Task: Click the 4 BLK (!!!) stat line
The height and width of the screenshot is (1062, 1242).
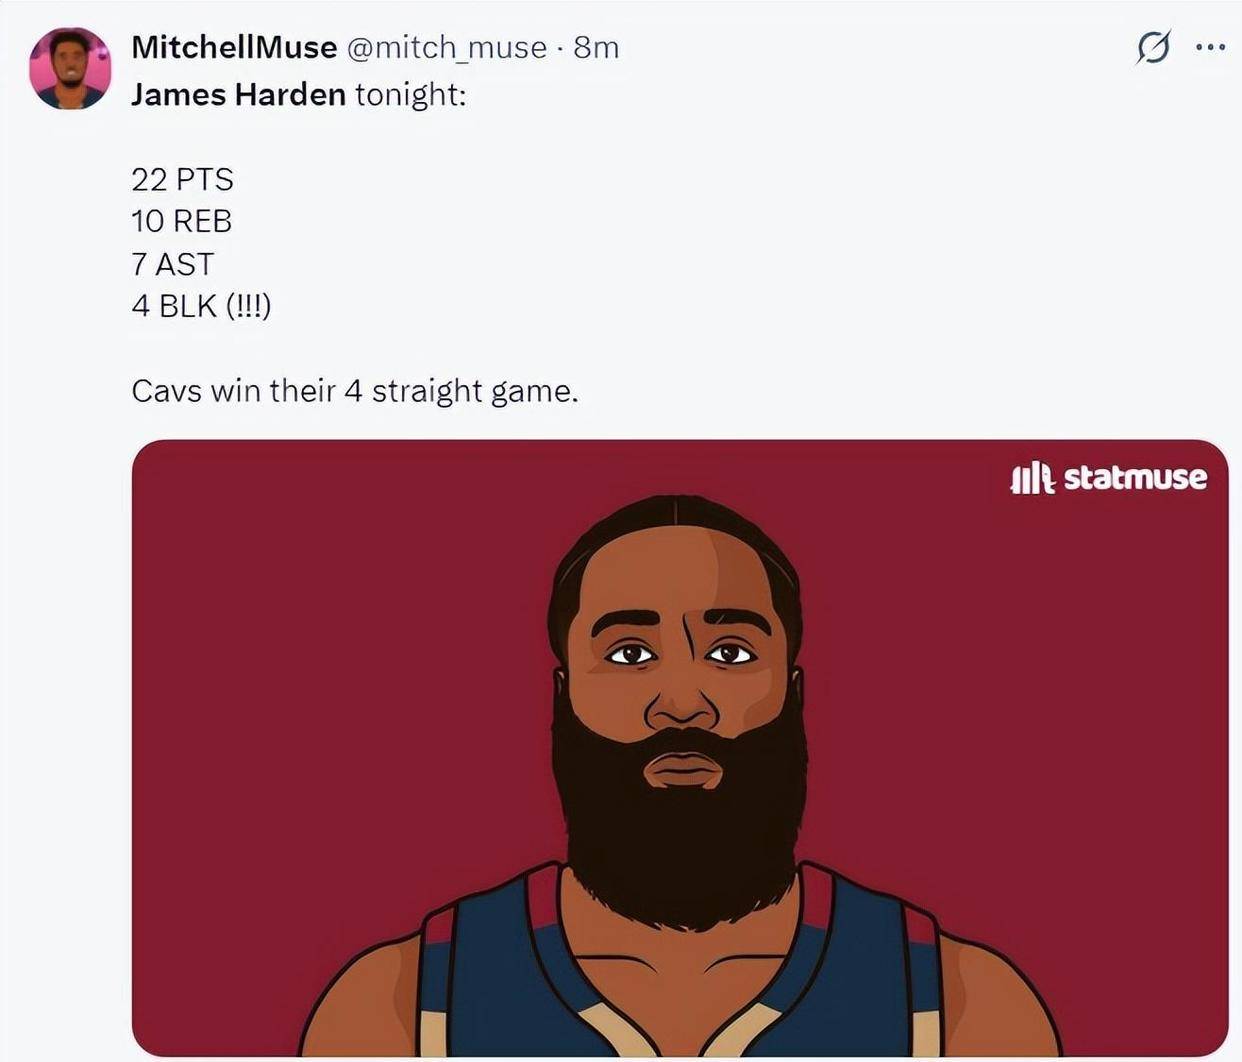Action: (201, 306)
